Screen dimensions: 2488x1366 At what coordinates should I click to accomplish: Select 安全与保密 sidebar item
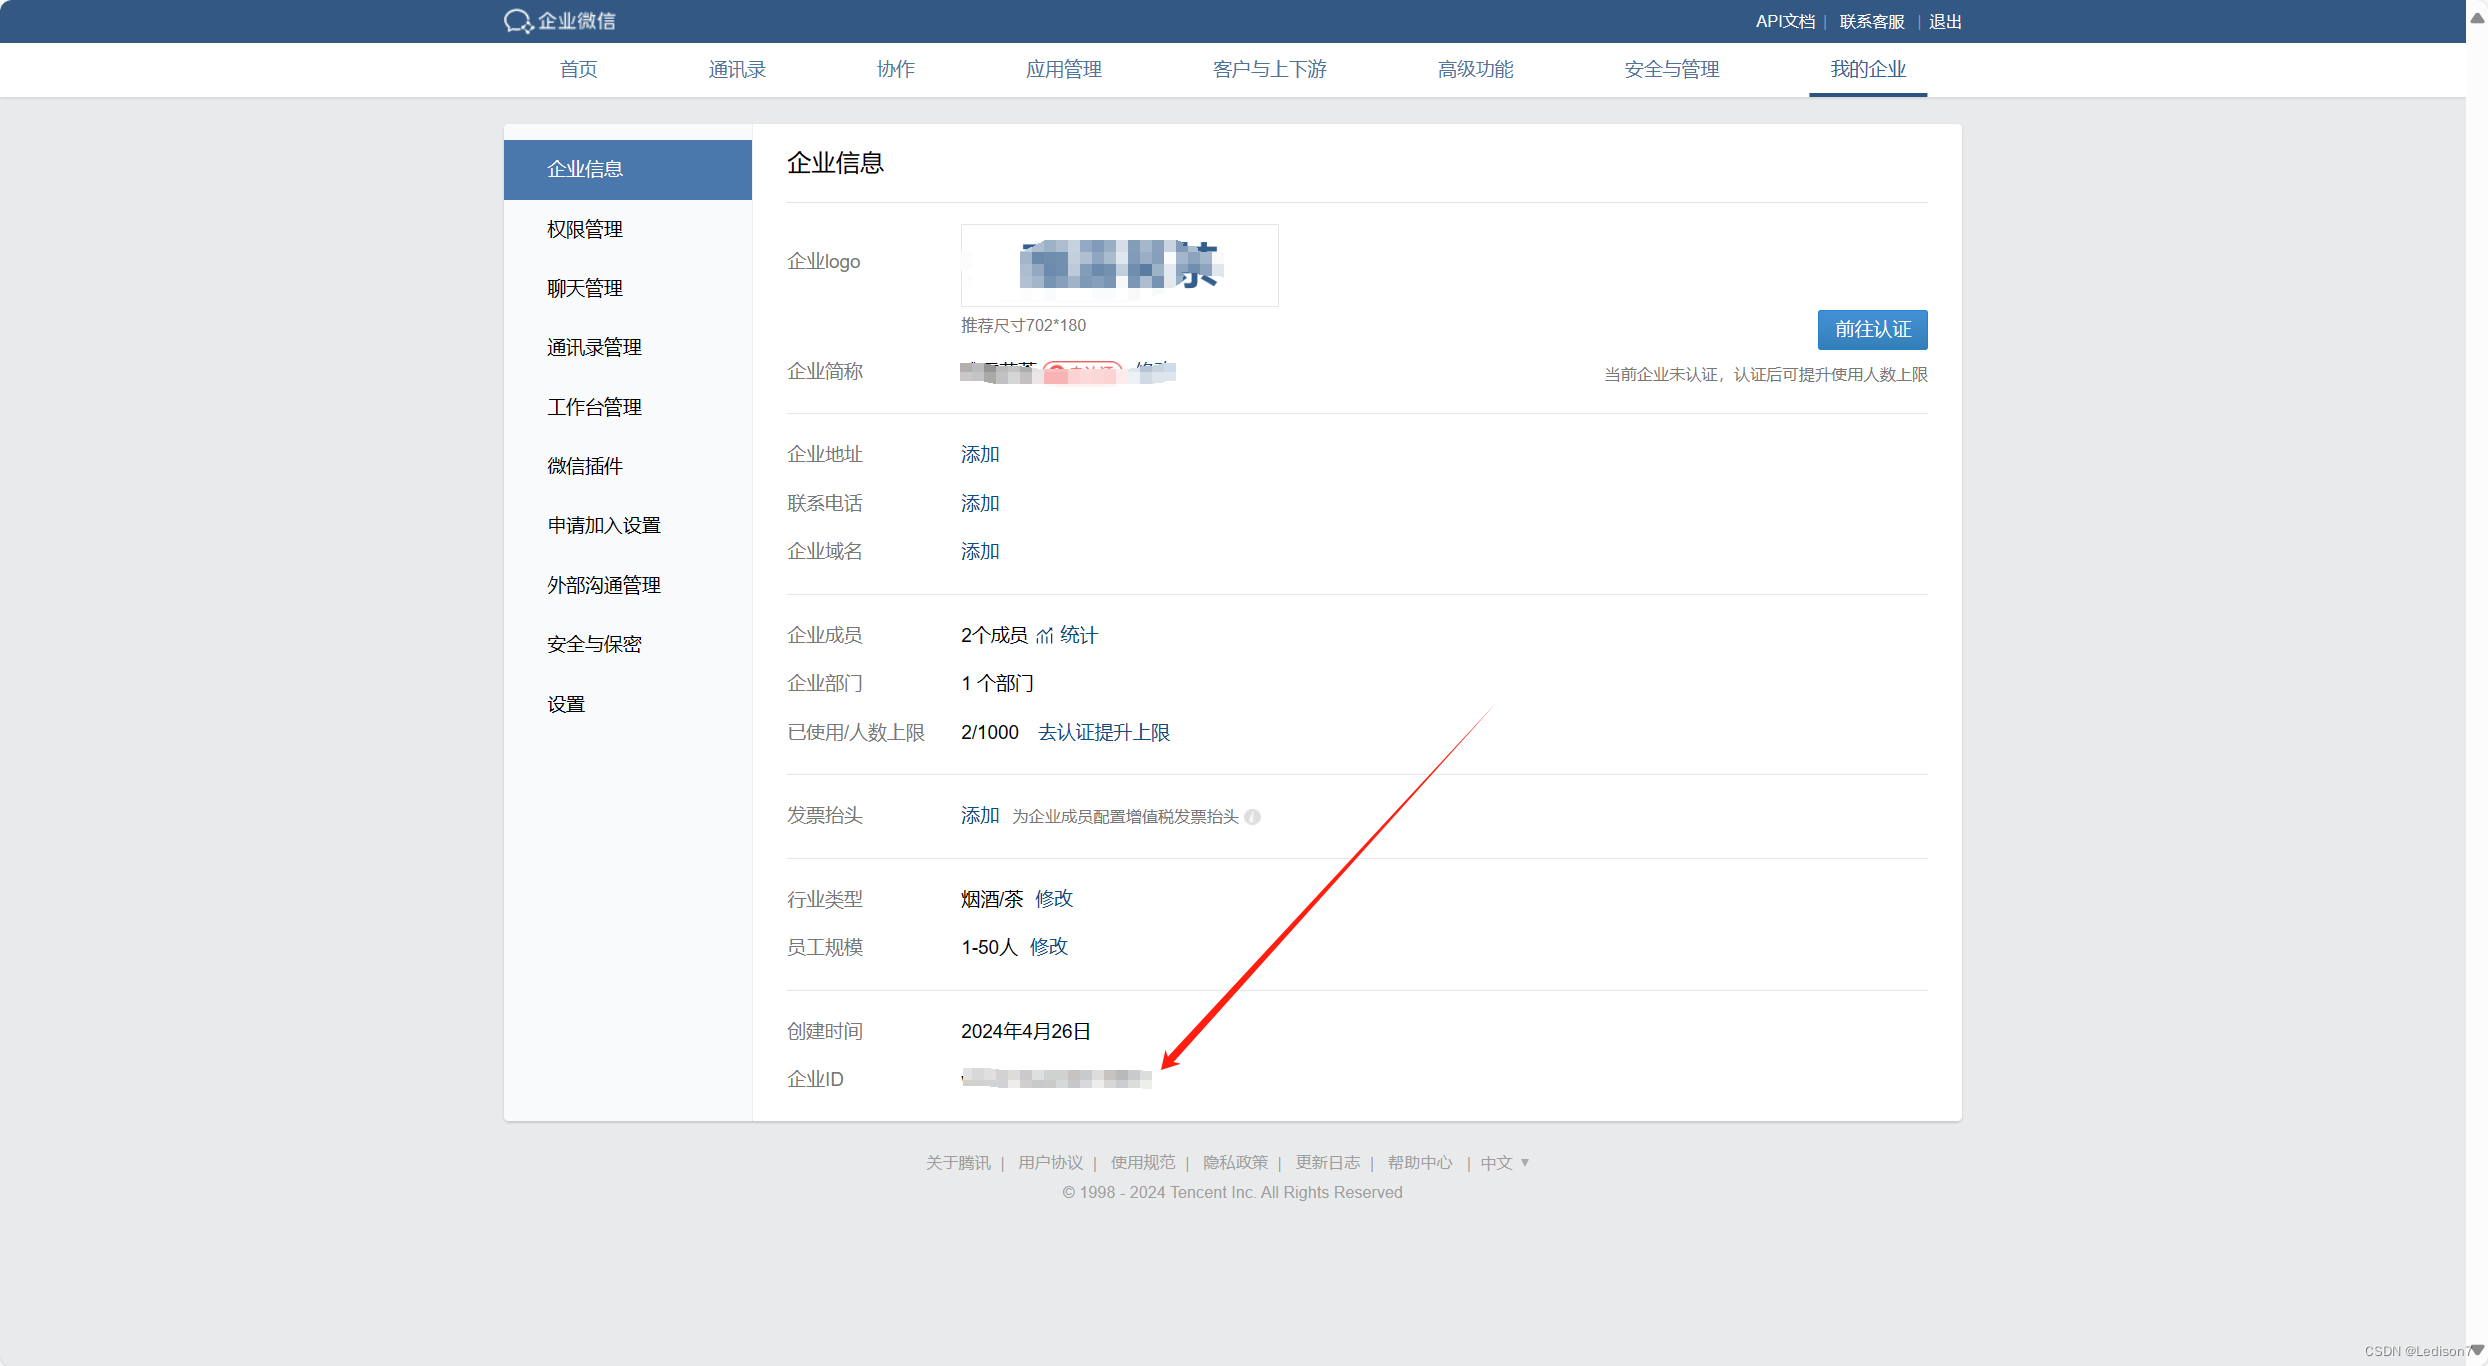click(628, 644)
